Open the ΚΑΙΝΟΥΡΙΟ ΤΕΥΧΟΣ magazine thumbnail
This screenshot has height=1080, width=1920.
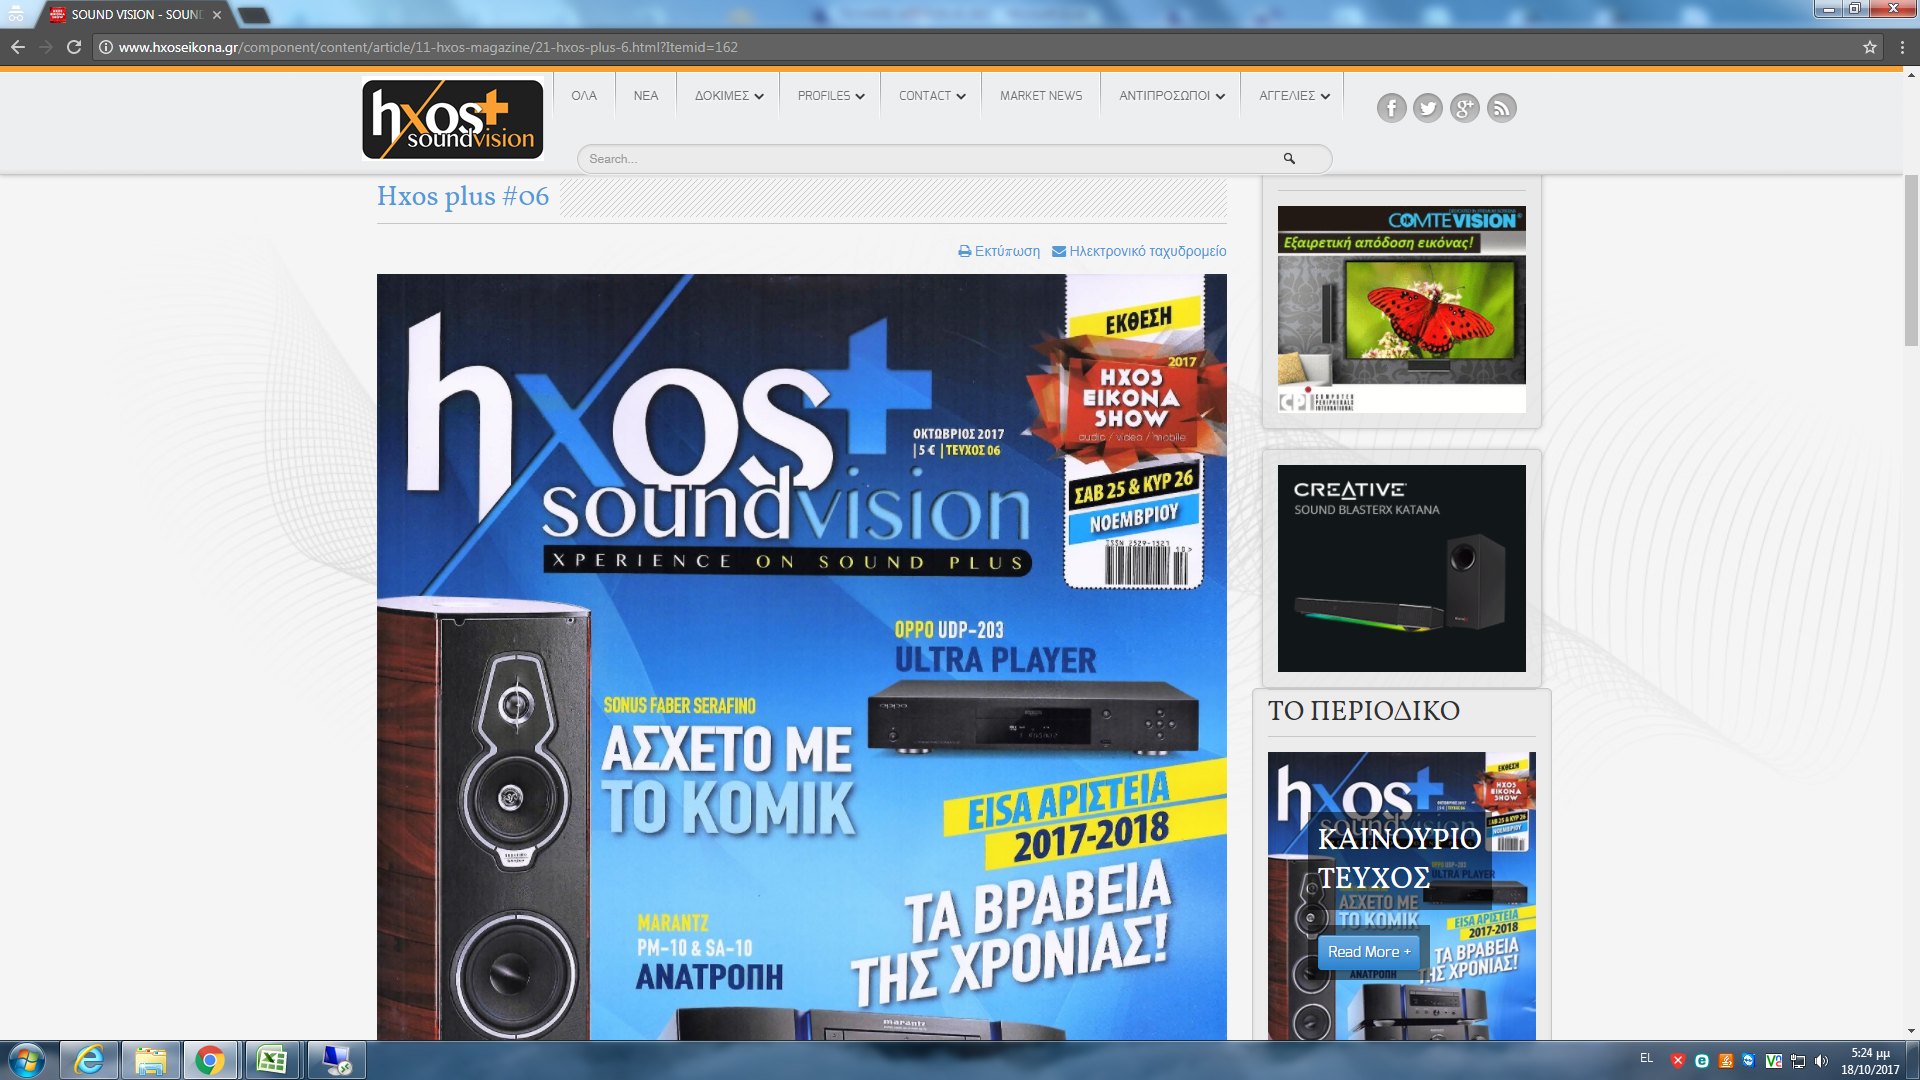1402,896
